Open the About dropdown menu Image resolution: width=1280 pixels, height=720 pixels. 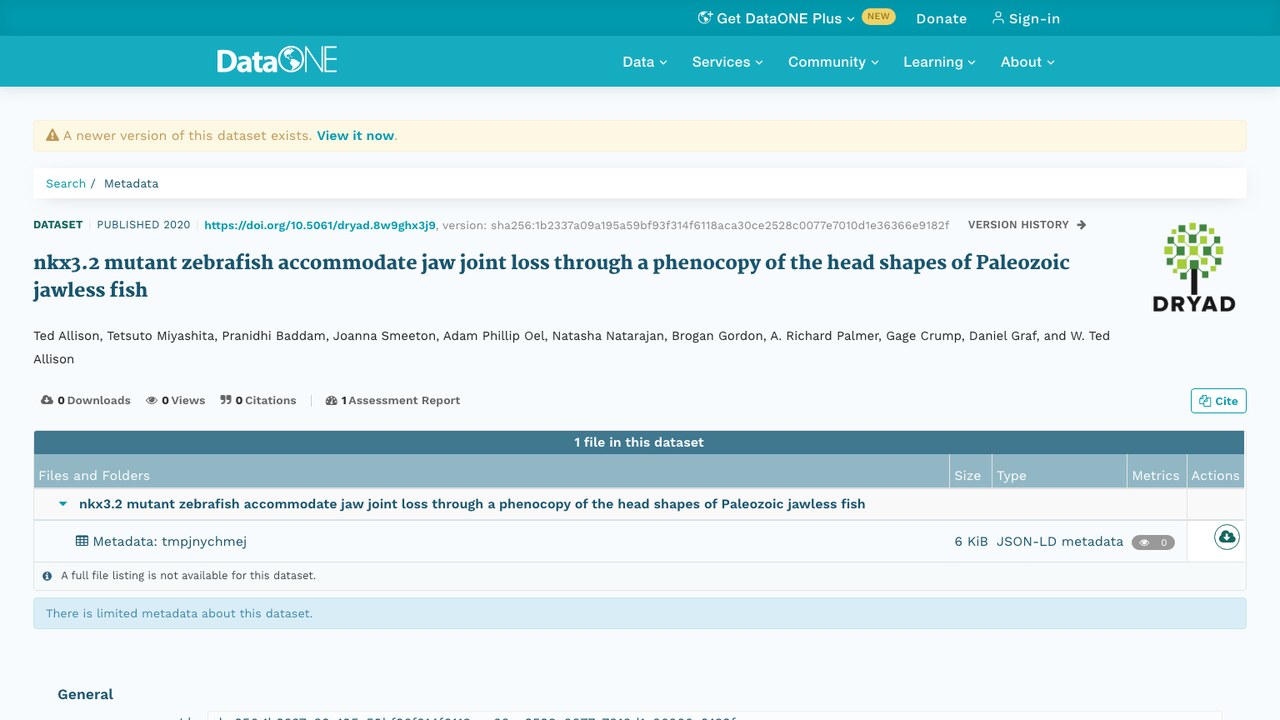coord(1028,61)
